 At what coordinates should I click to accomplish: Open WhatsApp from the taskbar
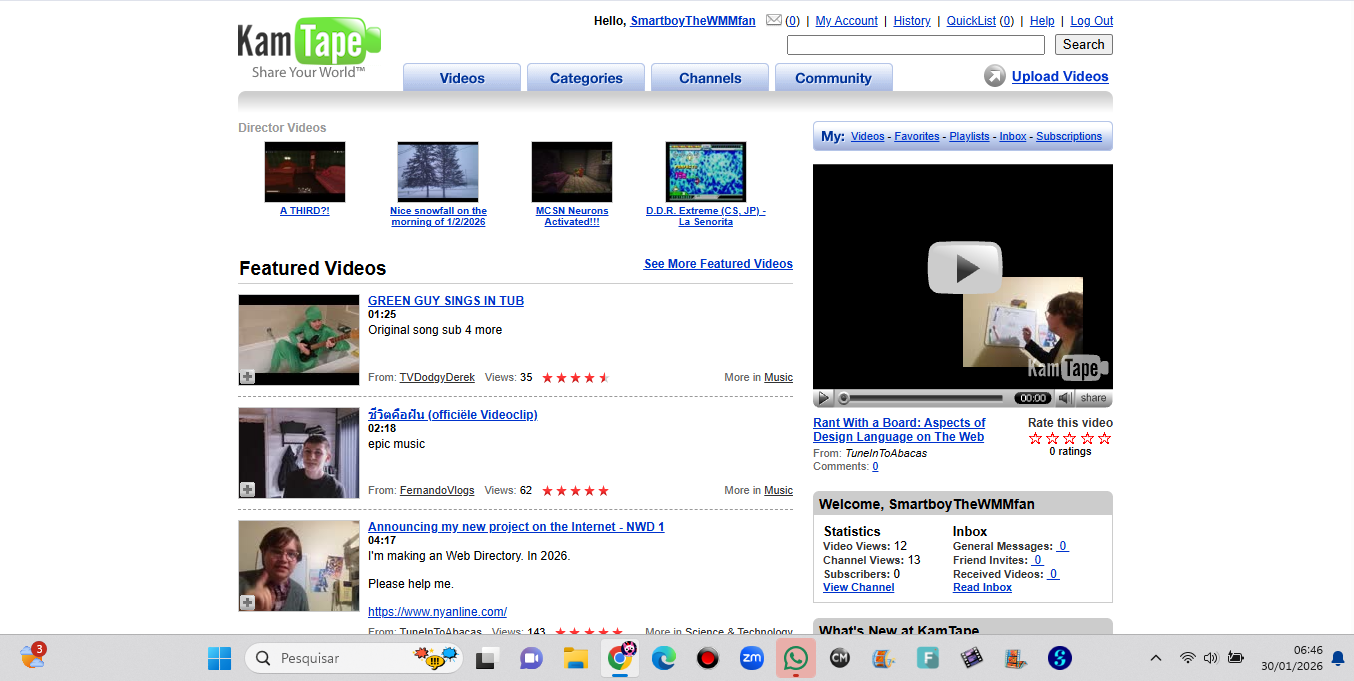pyautogui.click(x=796, y=658)
